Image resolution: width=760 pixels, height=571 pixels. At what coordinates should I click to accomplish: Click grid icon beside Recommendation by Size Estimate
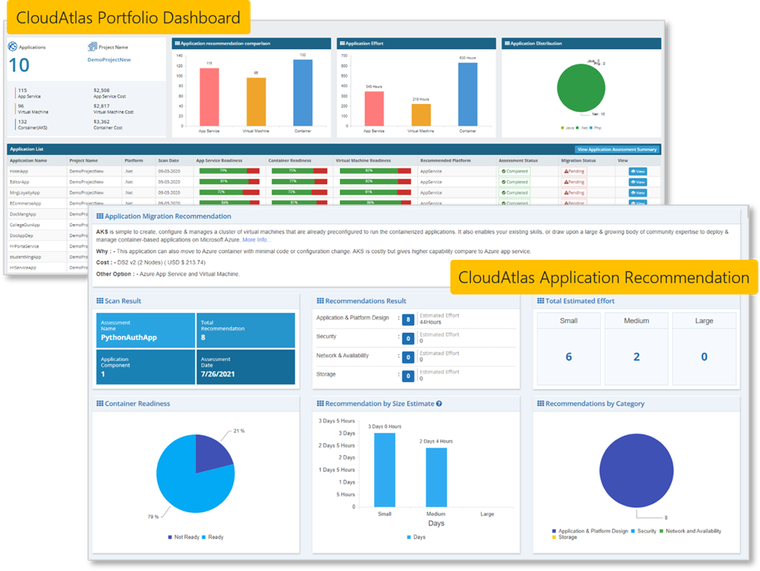(x=320, y=403)
